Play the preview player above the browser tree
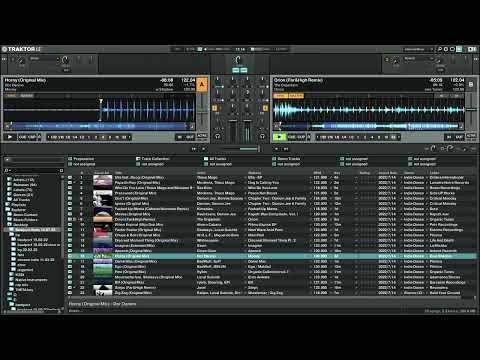Screen dimensions: 480x360 click(7, 160)
